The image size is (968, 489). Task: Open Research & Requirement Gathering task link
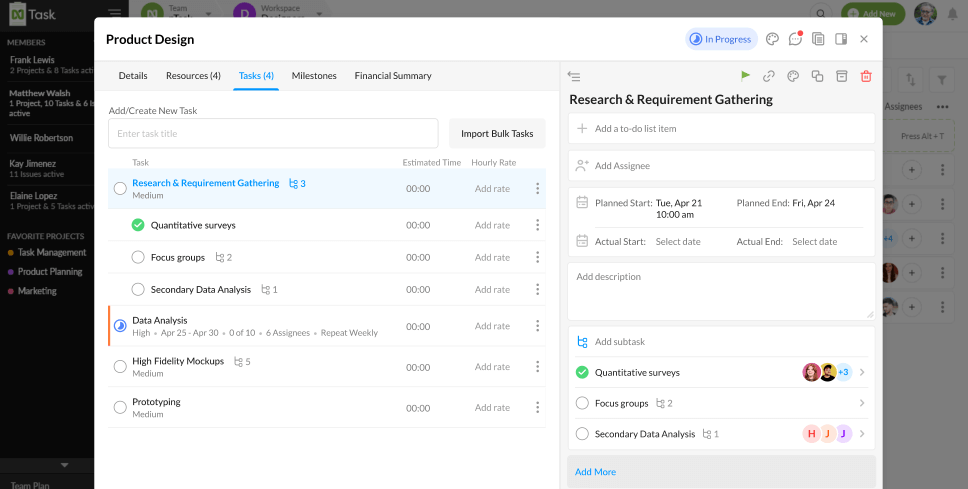(206, 183)
